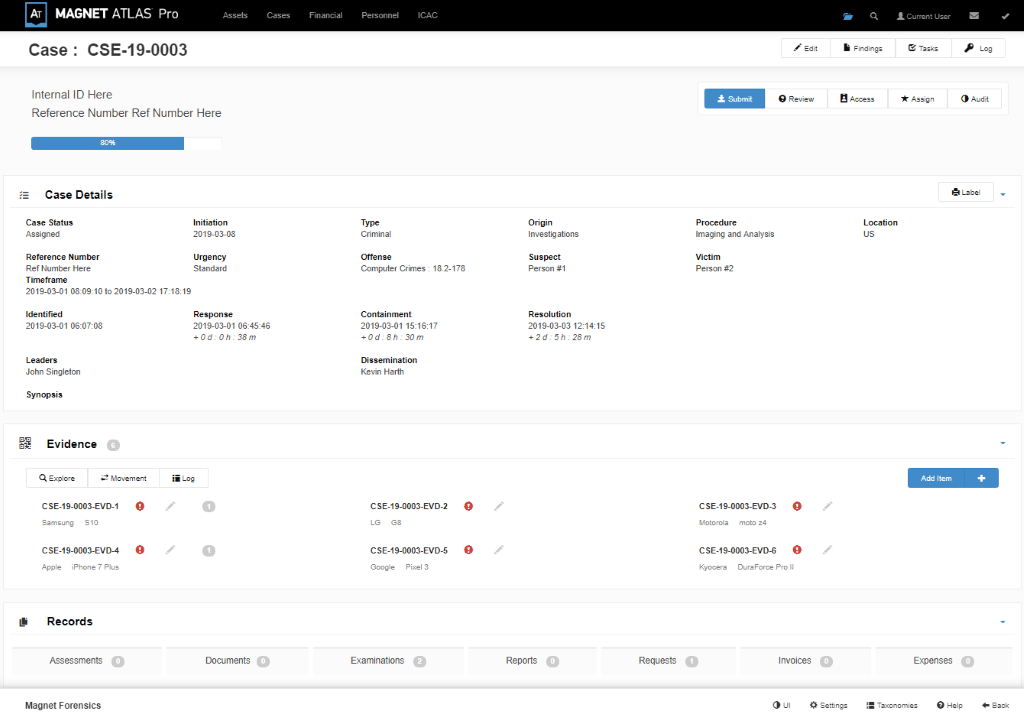Viewport: 1024px width, 718px height.
Task: Open the ICAC menu
Action: click(428, 15)
